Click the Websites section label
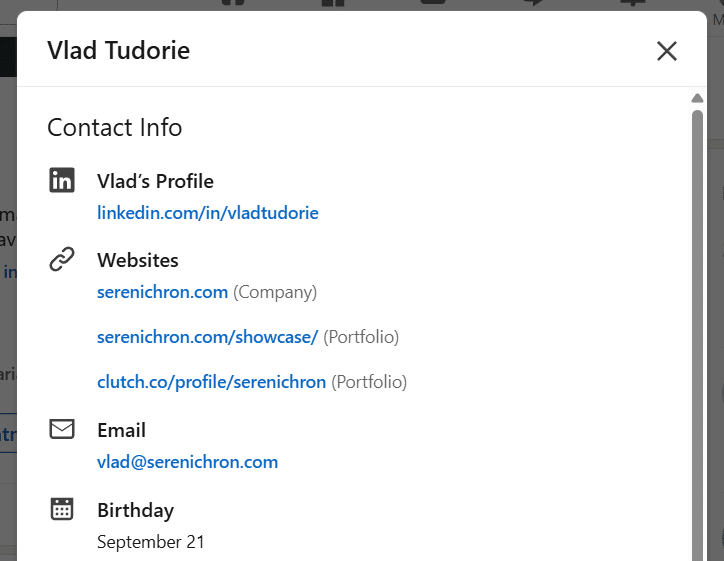The height and width of the screenshot is (561, 724). [x=138, y=260]
